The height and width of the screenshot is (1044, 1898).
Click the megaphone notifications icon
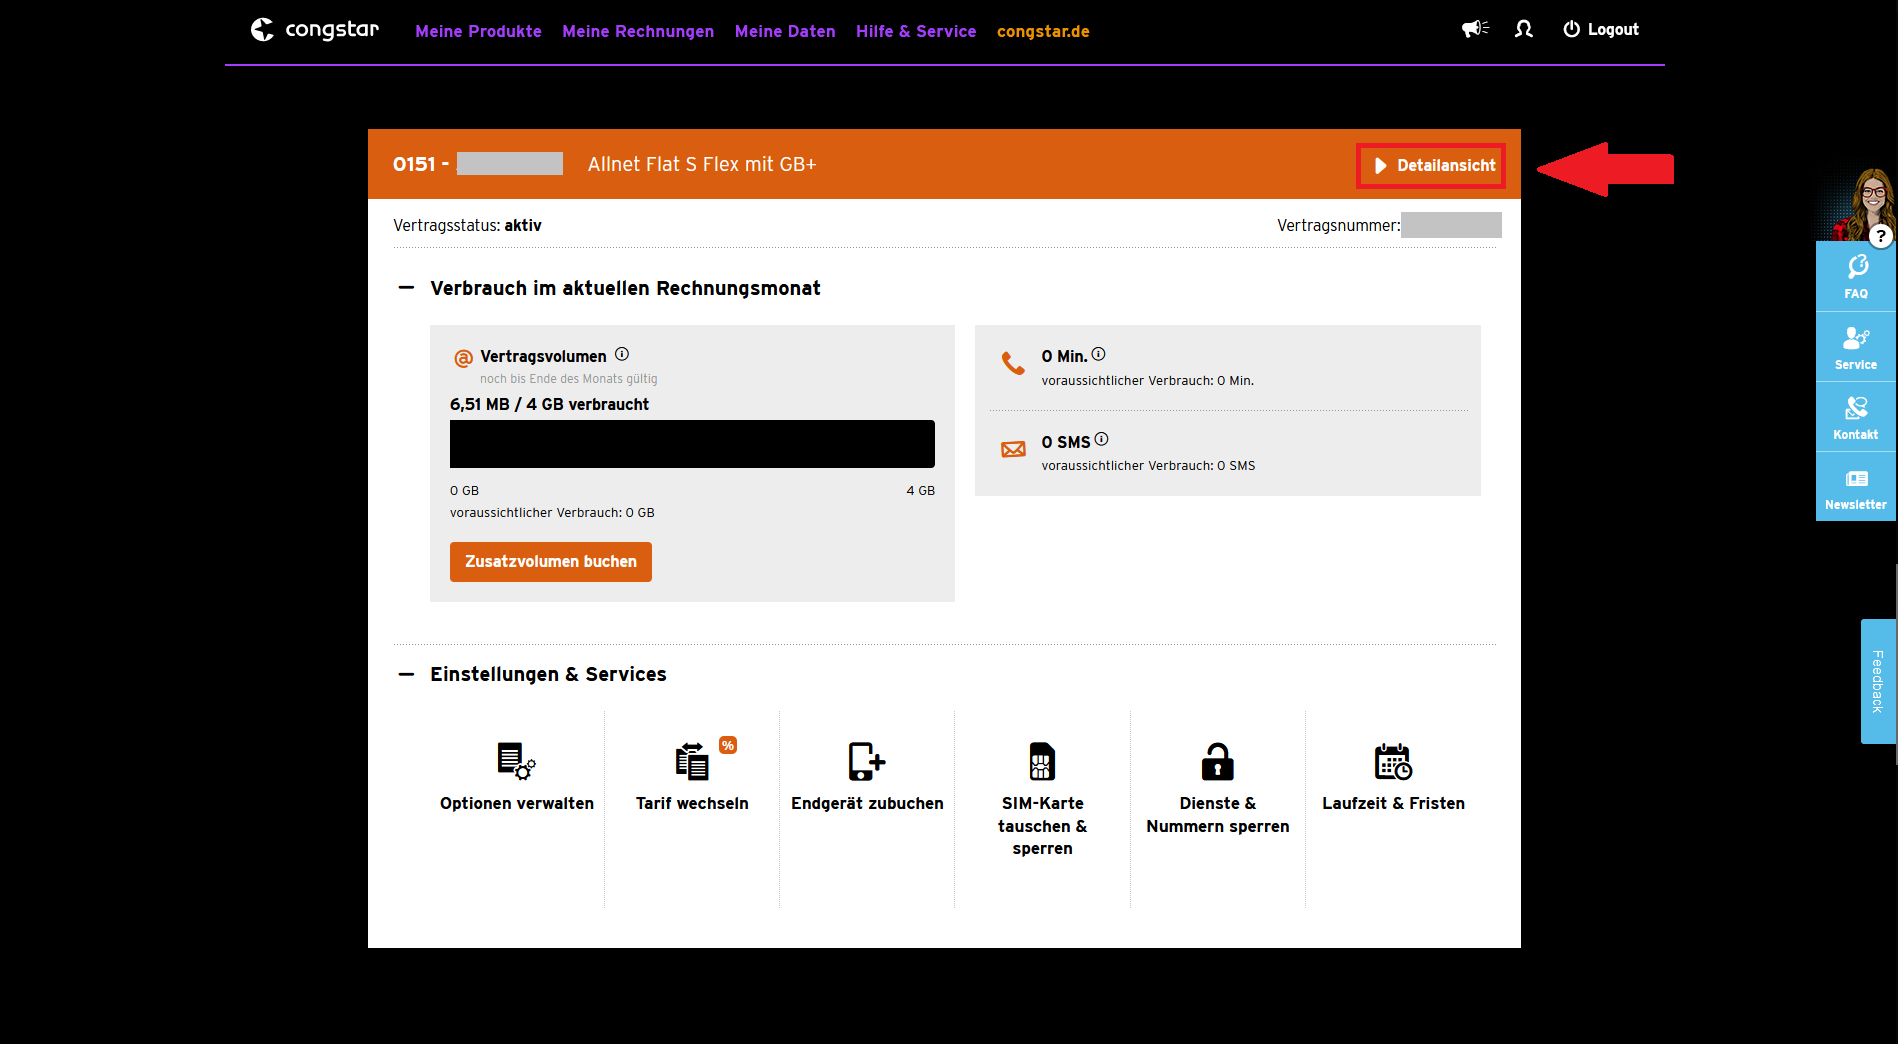click(1475, 29)
